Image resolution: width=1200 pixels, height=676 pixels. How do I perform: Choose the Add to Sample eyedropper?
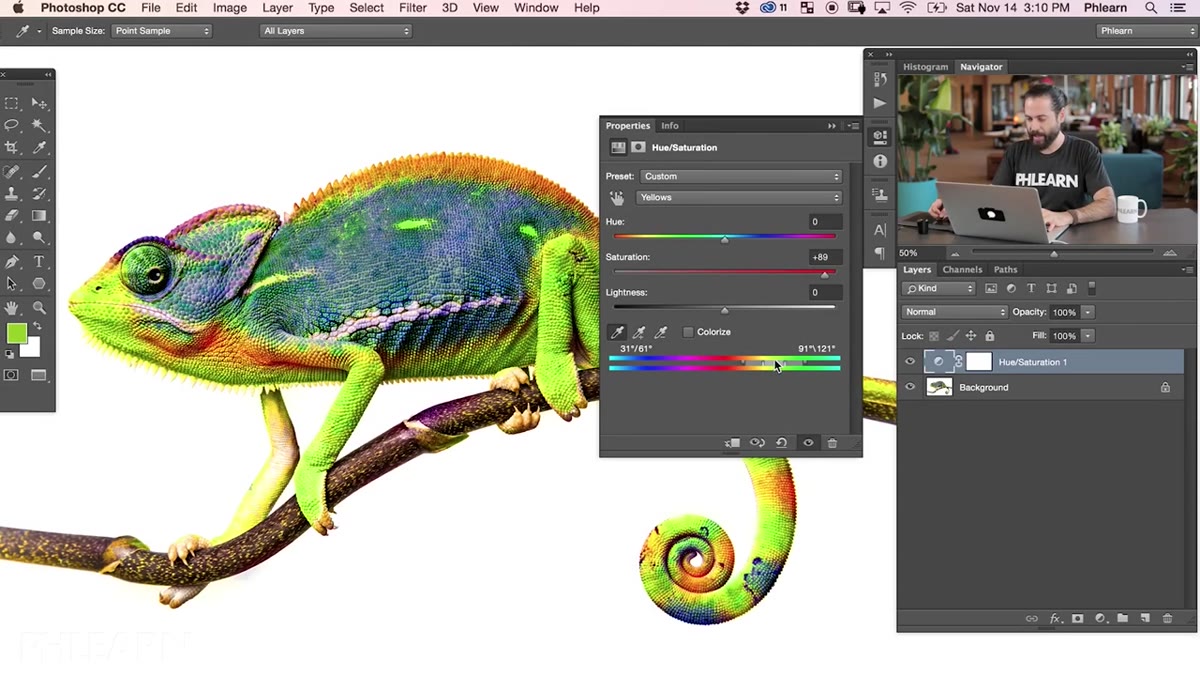639,332
